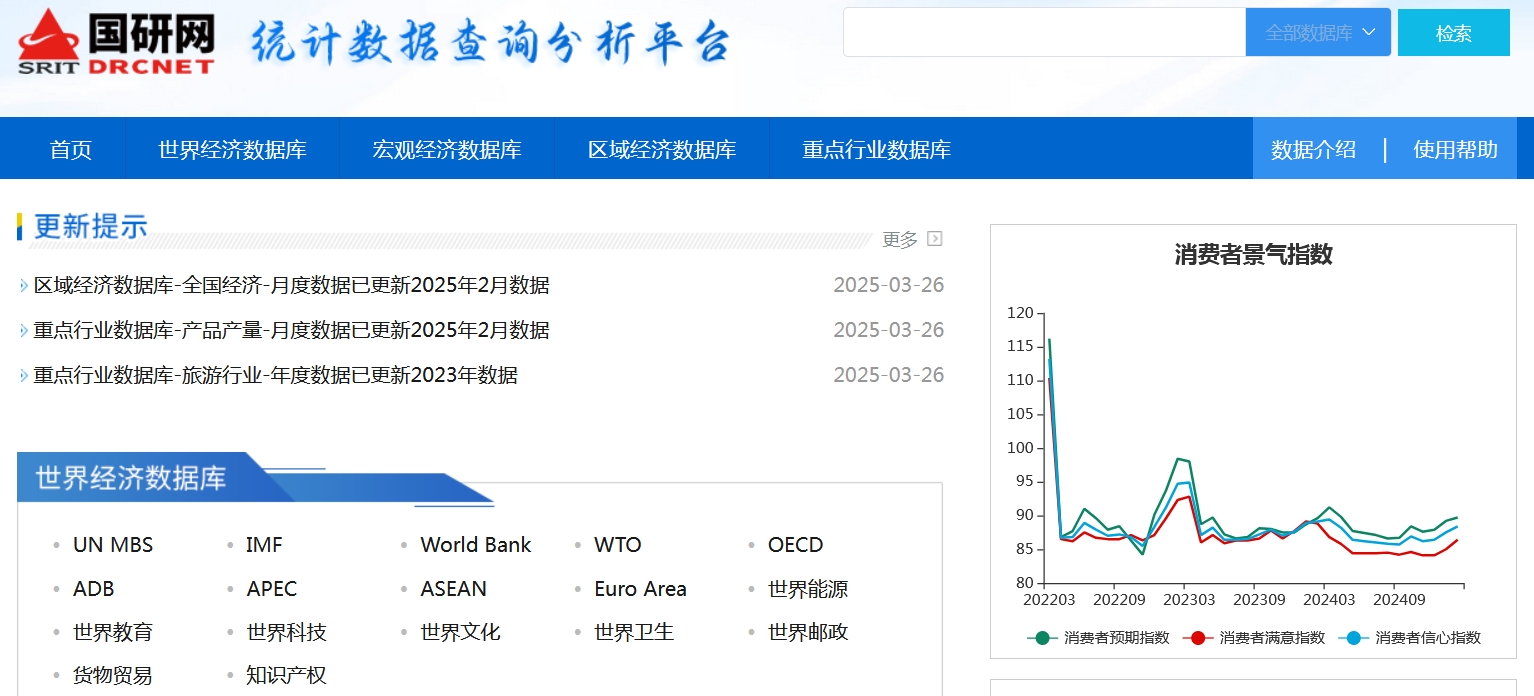Select the IMF database link
The width and height of the screenshot is (1534, 696).
(x=264, y=545)
